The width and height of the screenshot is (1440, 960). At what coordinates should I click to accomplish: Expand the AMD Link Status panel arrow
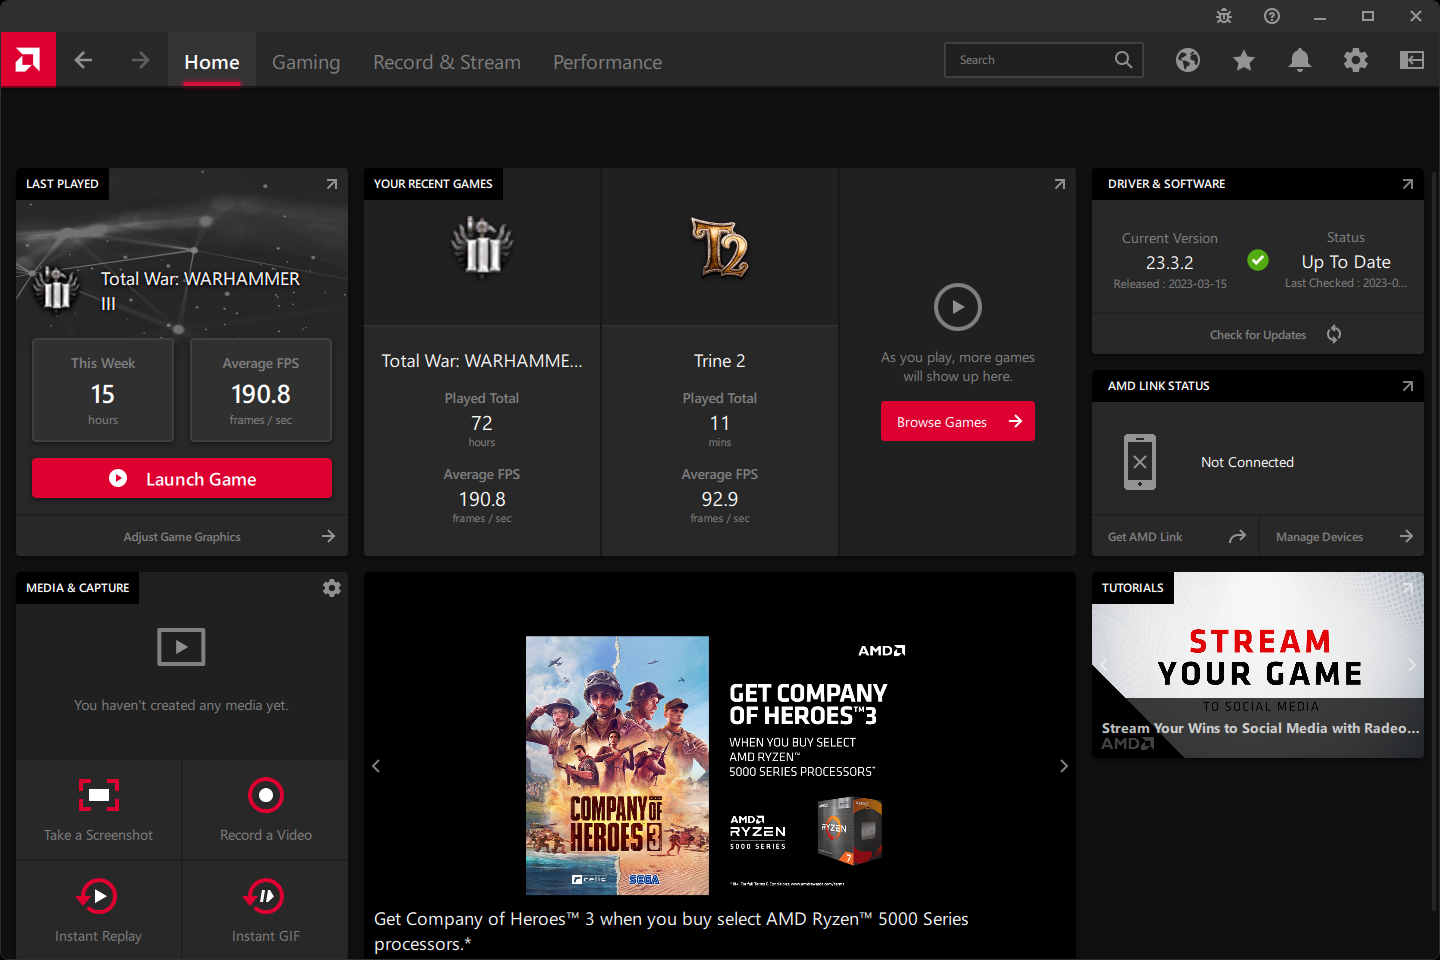1408,386
